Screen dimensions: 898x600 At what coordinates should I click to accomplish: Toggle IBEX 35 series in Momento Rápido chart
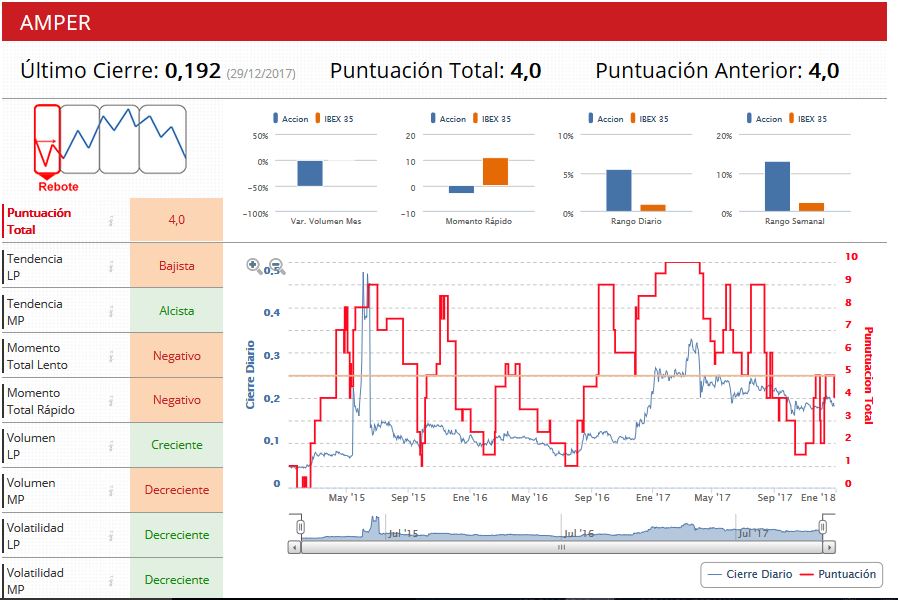click(492, 119)
